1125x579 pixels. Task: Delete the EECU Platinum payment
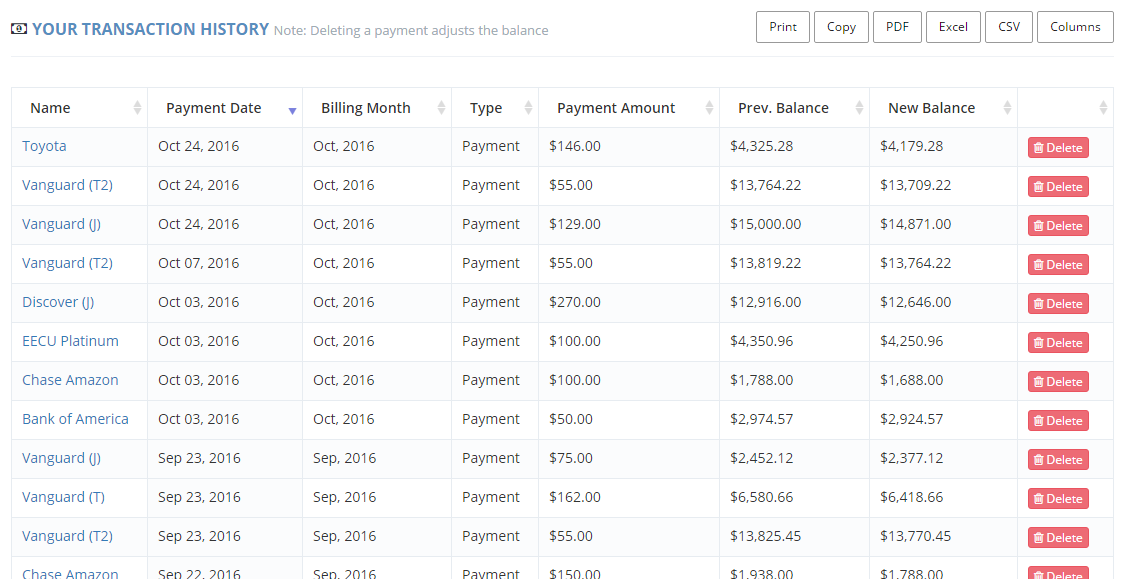tap(1058, 342)
